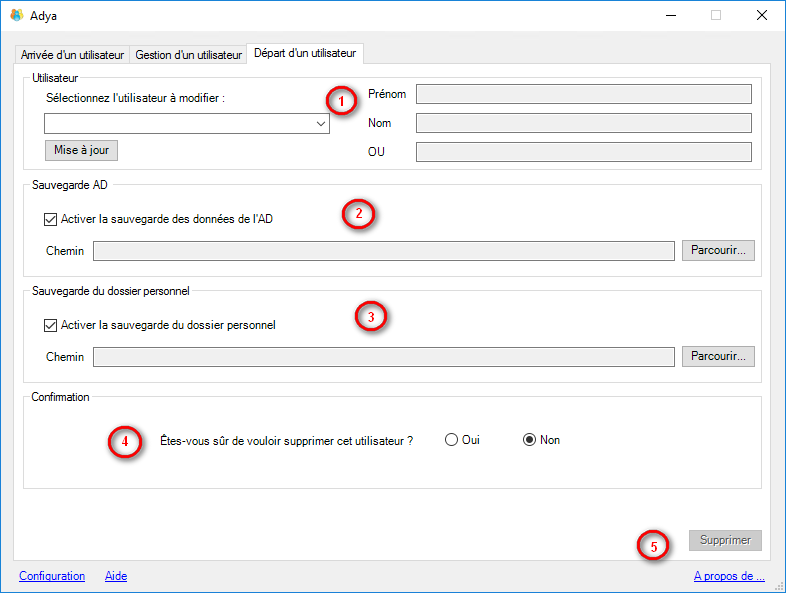Screen dimensions: 786x593
Task: Click the red circled number 3 marker
Action: (x=371, y=317)
